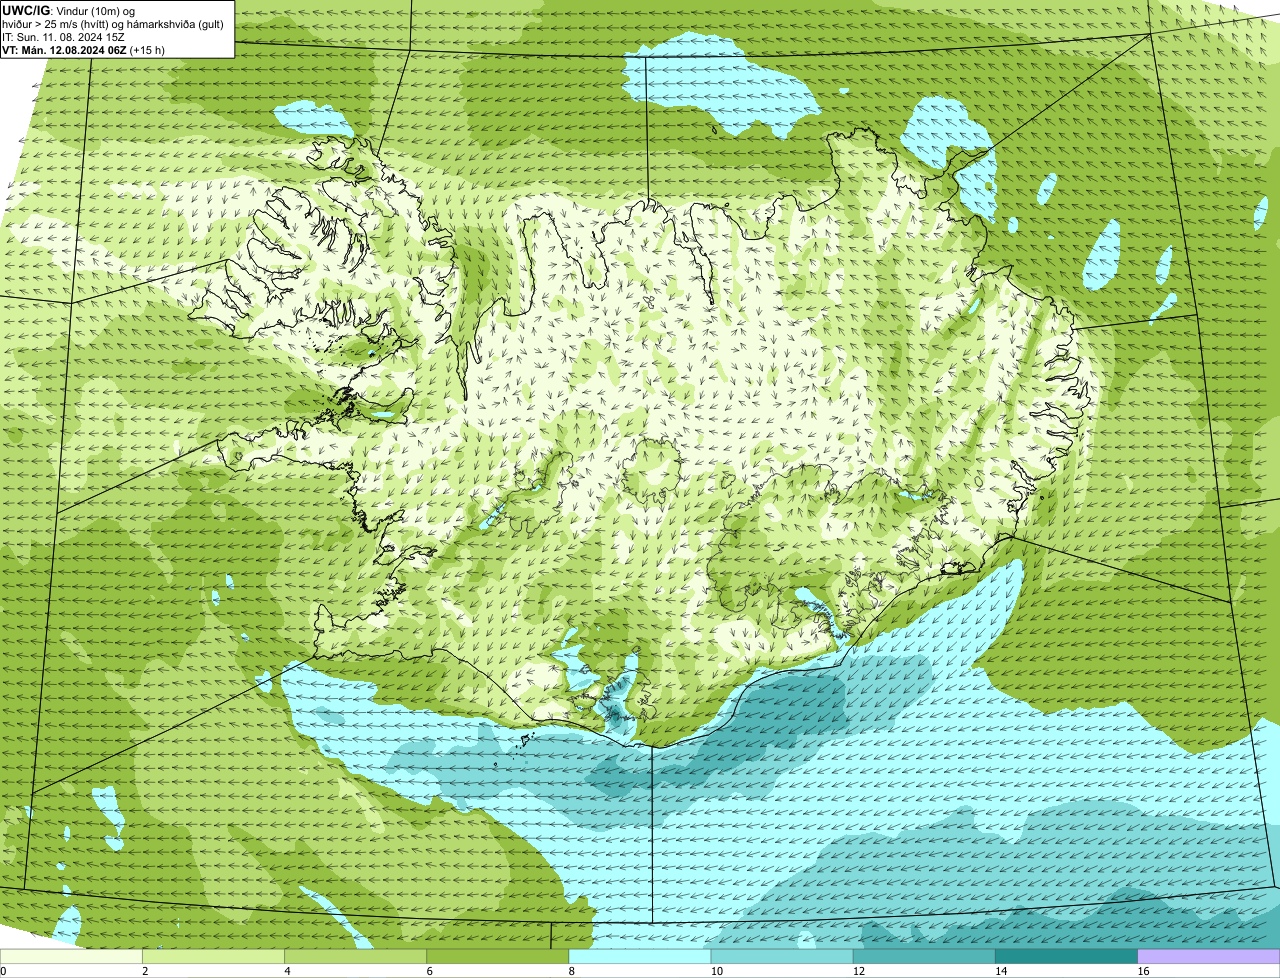1280x978 pixels.
Task: Click the '14' label on the color scale
Action: [x=1000, y=971]
